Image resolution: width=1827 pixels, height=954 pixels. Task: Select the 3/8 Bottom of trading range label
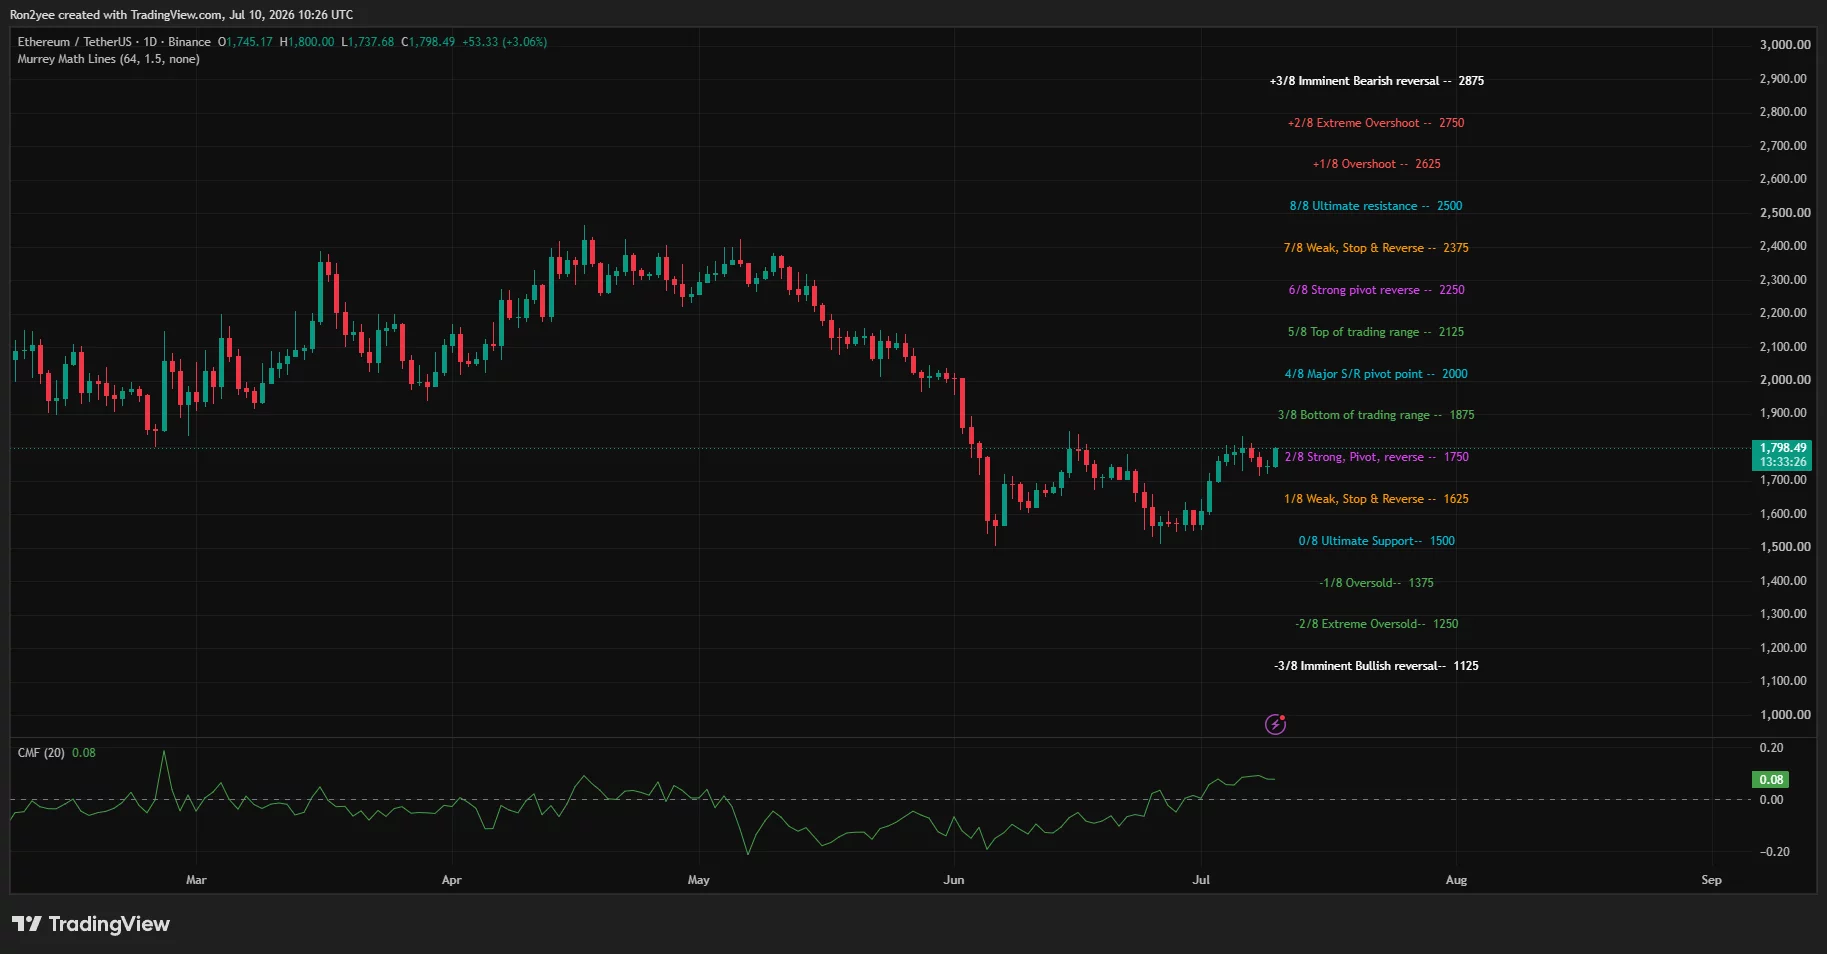click(1376, 415)
